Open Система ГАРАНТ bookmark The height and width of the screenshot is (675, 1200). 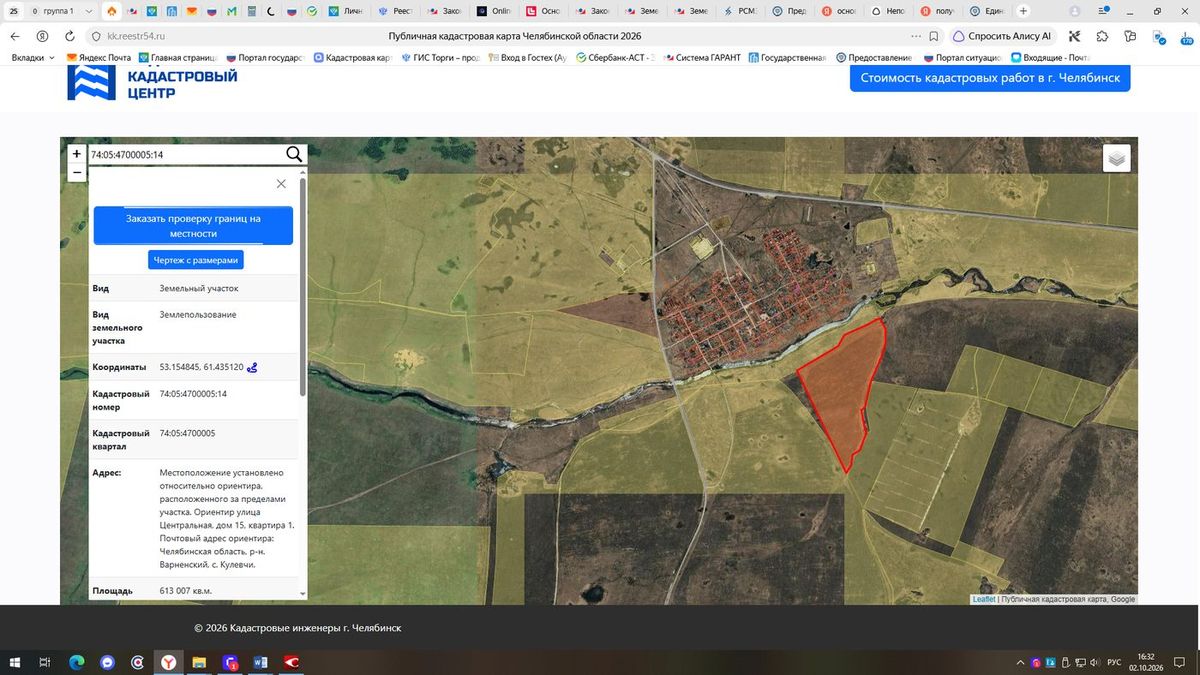(x=702, y=57)
